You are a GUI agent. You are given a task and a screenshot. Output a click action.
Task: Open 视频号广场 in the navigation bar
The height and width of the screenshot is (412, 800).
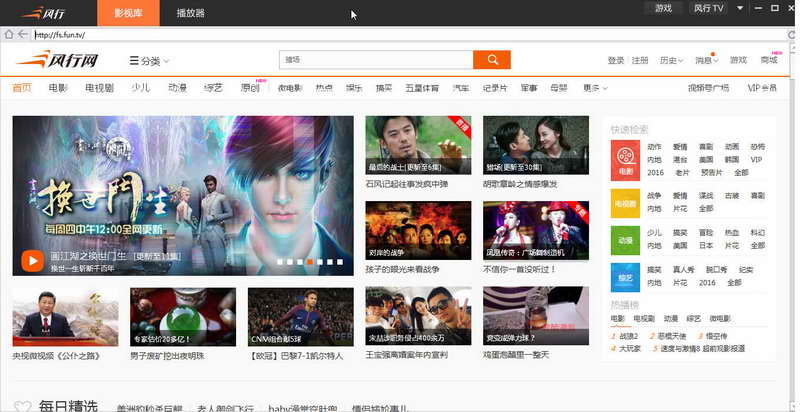(709, 88)
